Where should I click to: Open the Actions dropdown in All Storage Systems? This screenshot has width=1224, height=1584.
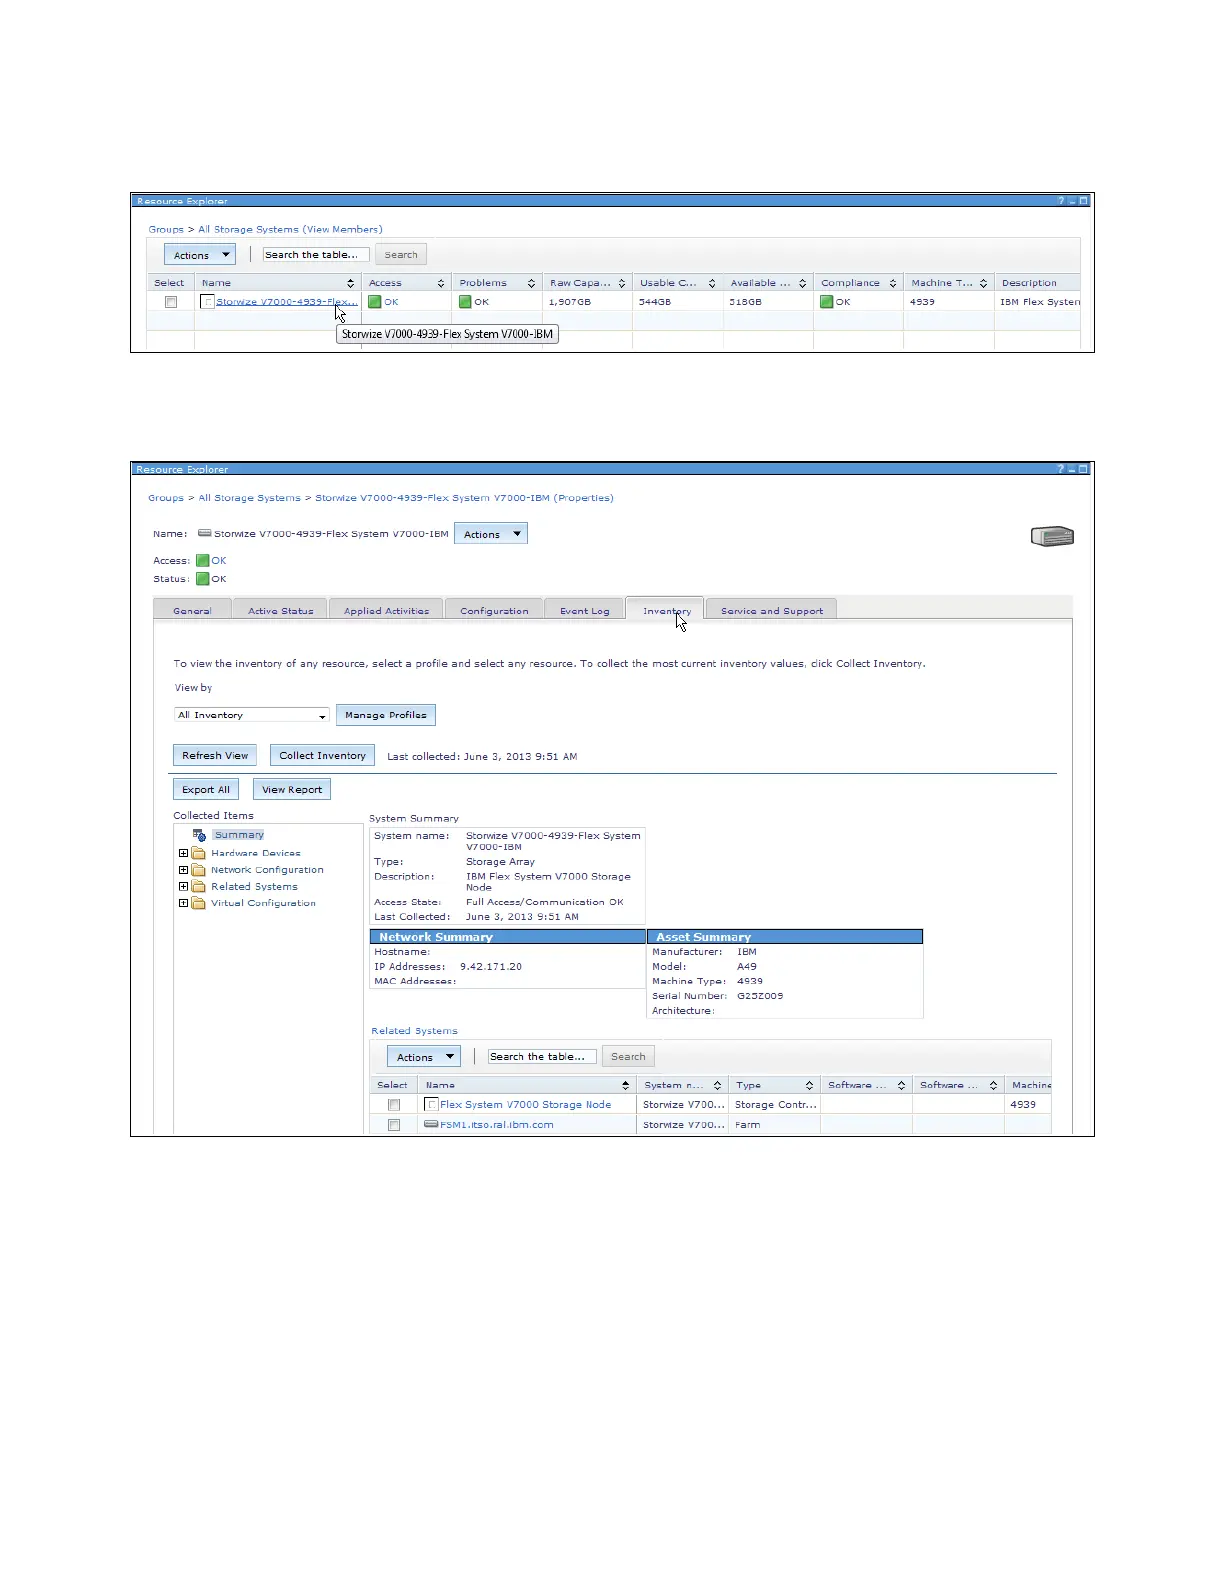pos(200,255)
